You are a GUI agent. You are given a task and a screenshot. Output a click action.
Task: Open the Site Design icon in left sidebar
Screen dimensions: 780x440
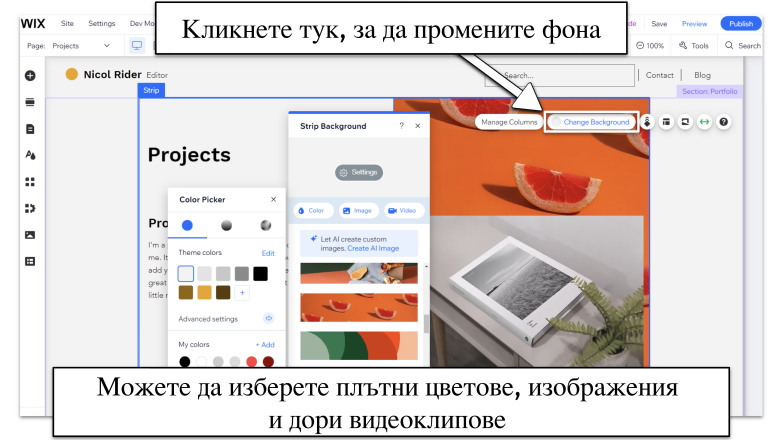[30, 155]
